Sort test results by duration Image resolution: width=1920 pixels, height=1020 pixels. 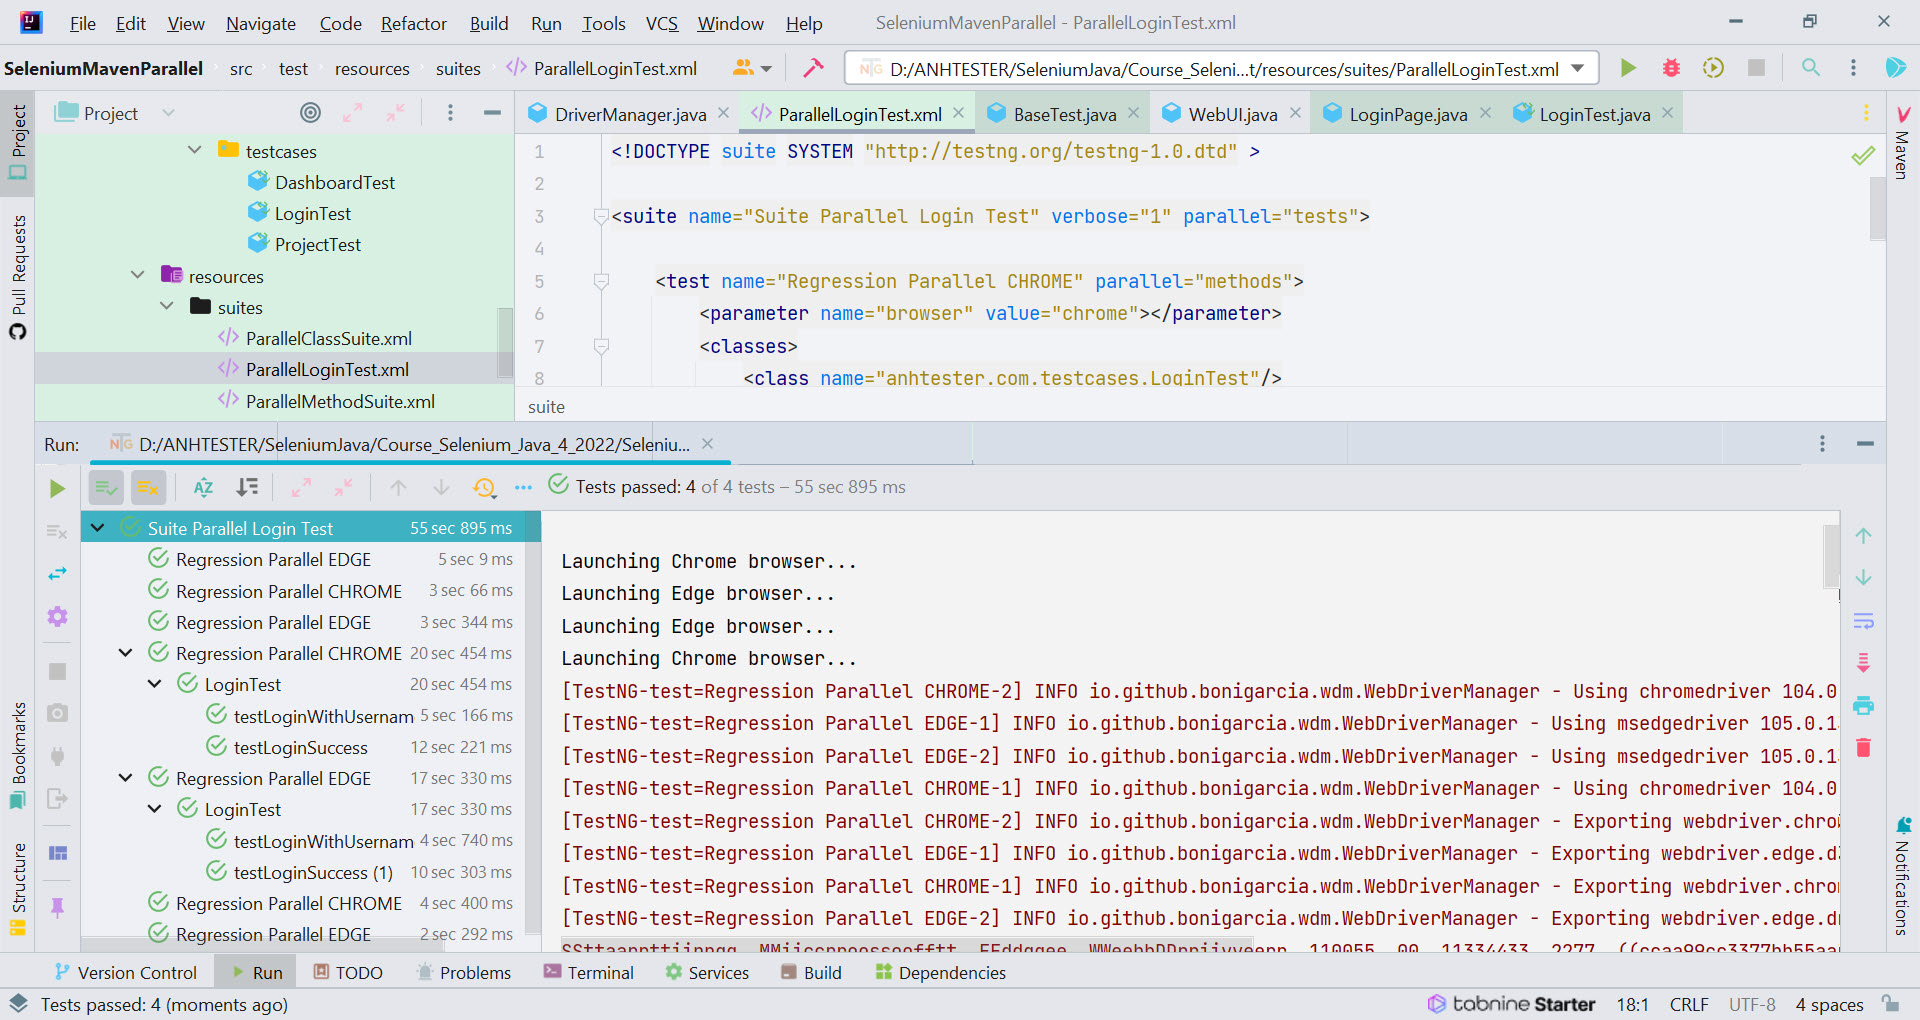(x=247, y=488)
